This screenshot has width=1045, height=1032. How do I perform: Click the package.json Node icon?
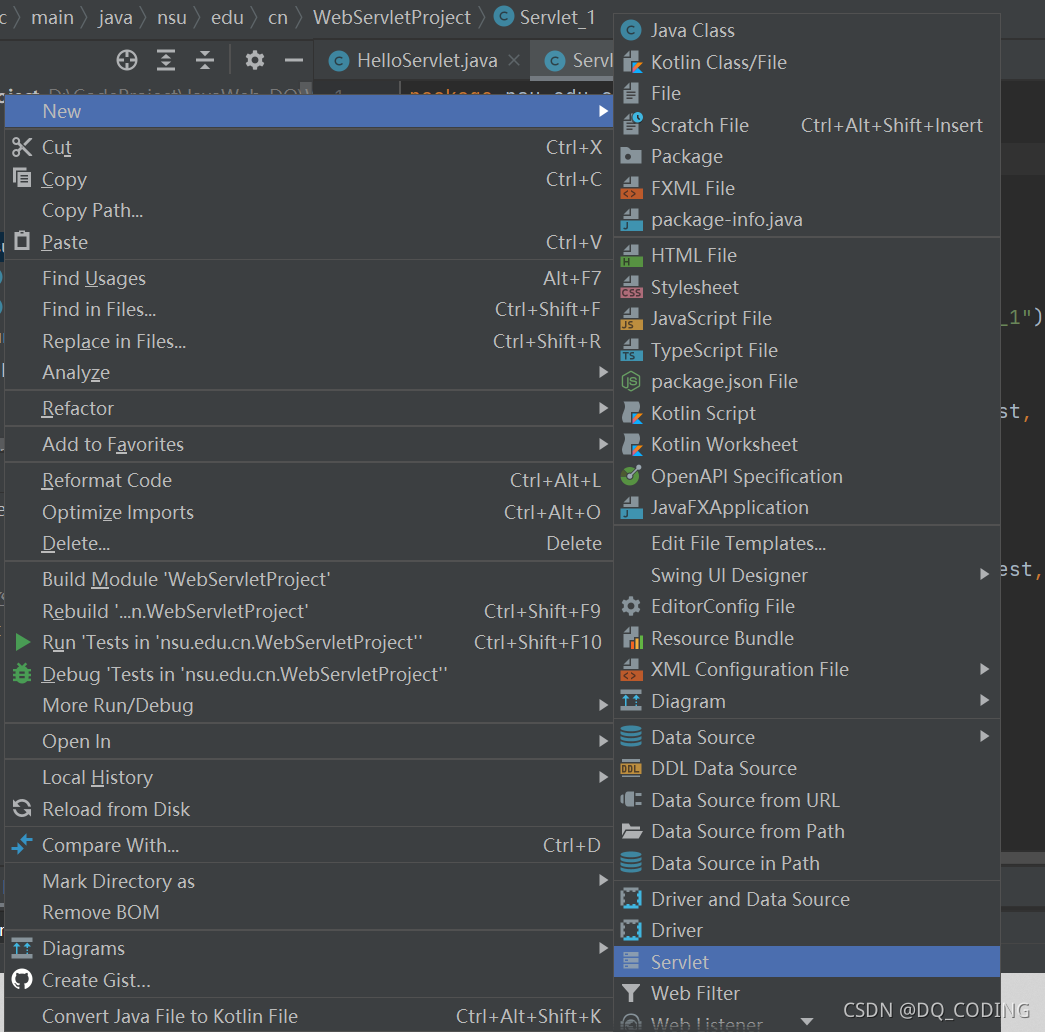tap(630, 381)
